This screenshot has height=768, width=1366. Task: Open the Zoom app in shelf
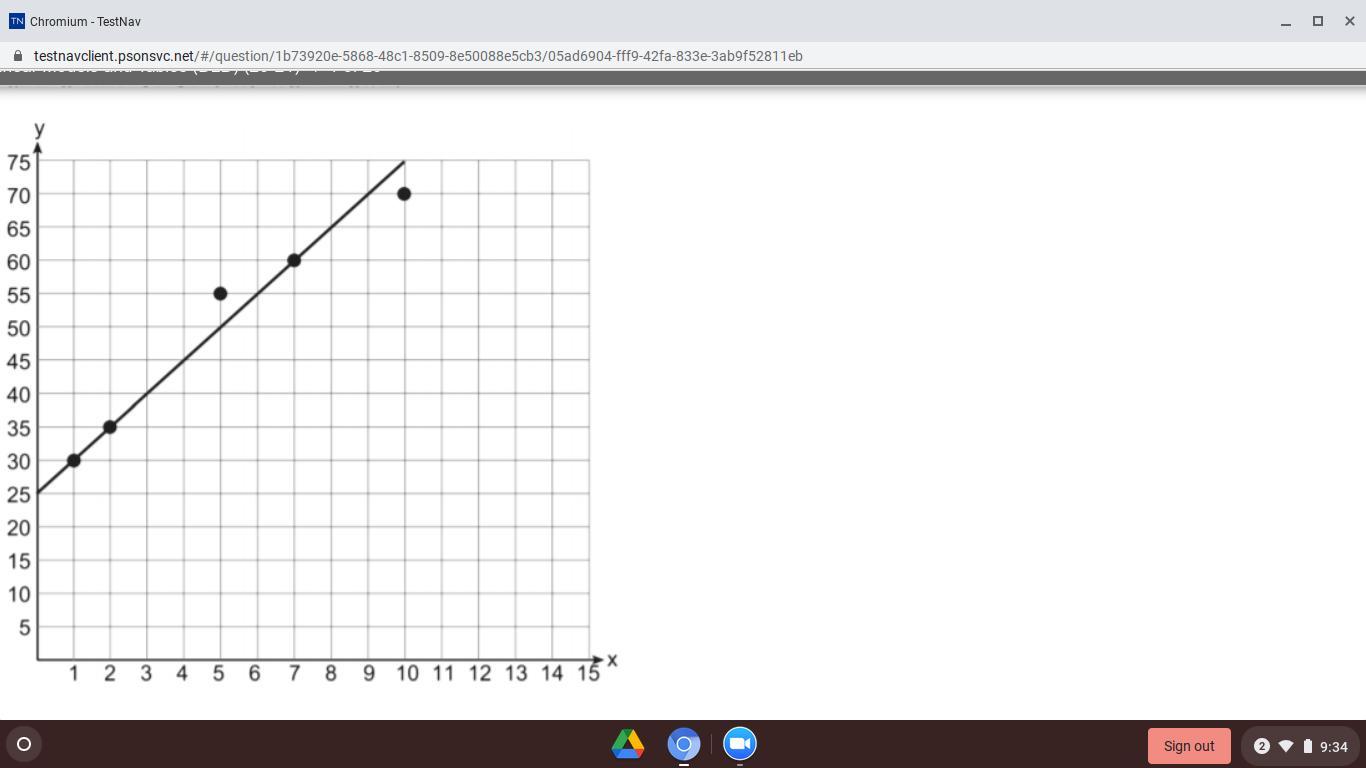coord(740,744)
